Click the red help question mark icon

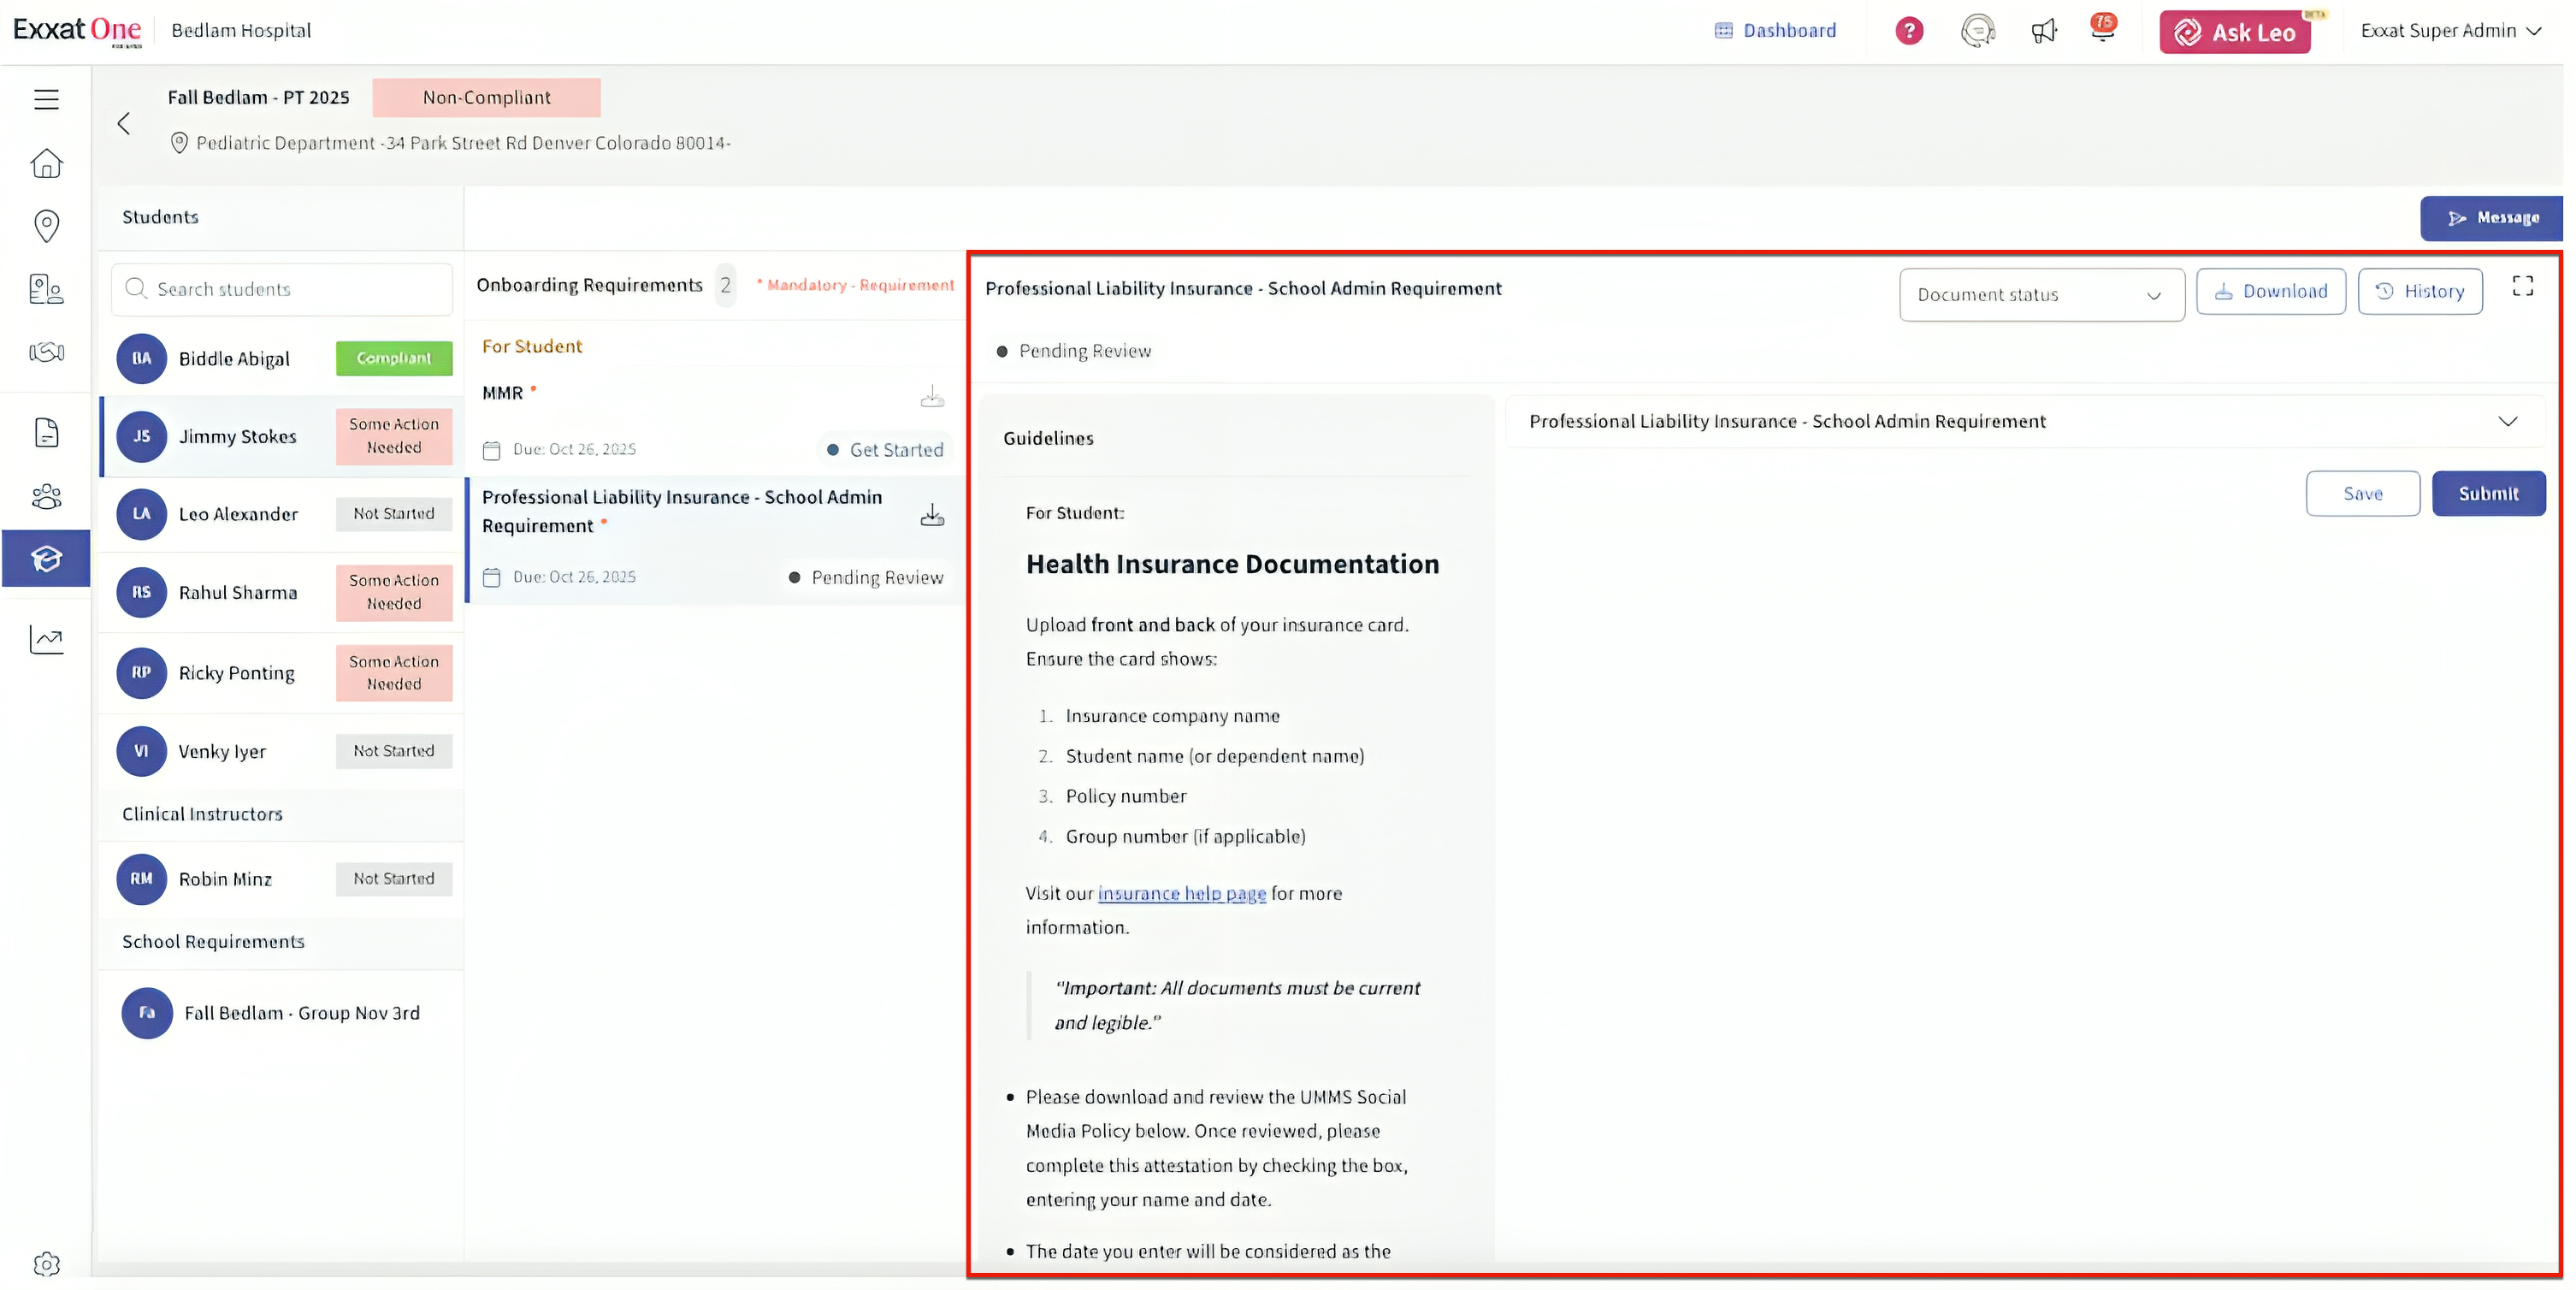1909,31
